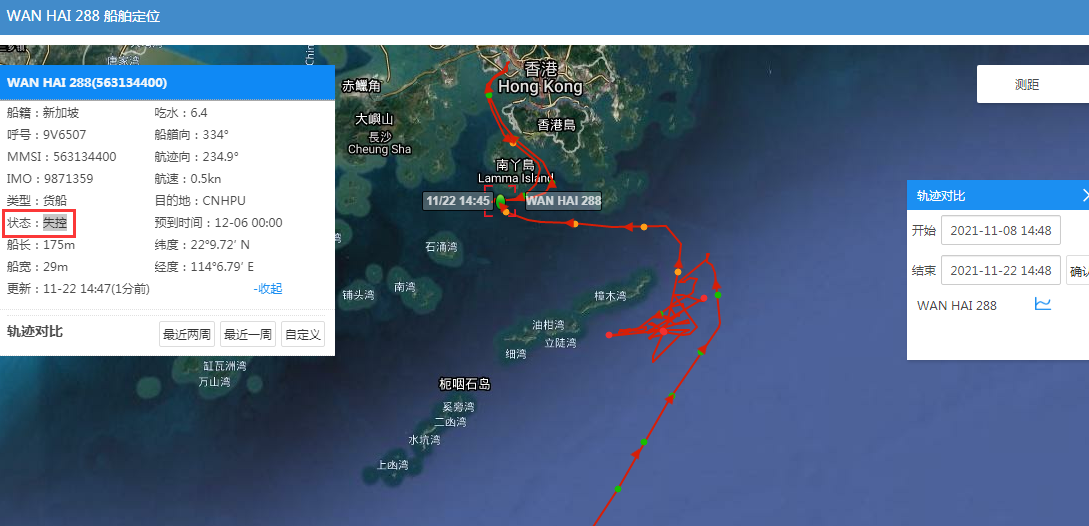Select the 最近一周 track range
Screen dimensions: 1089x526
pos(248,334)
